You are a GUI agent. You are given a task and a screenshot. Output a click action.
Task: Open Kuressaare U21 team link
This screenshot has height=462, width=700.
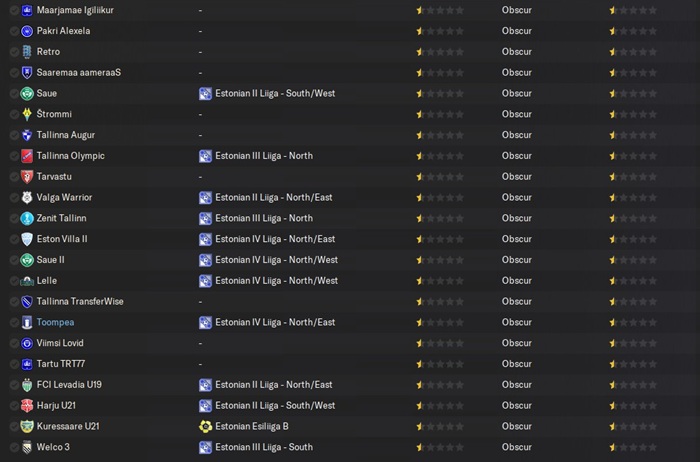tap(68, 426)
